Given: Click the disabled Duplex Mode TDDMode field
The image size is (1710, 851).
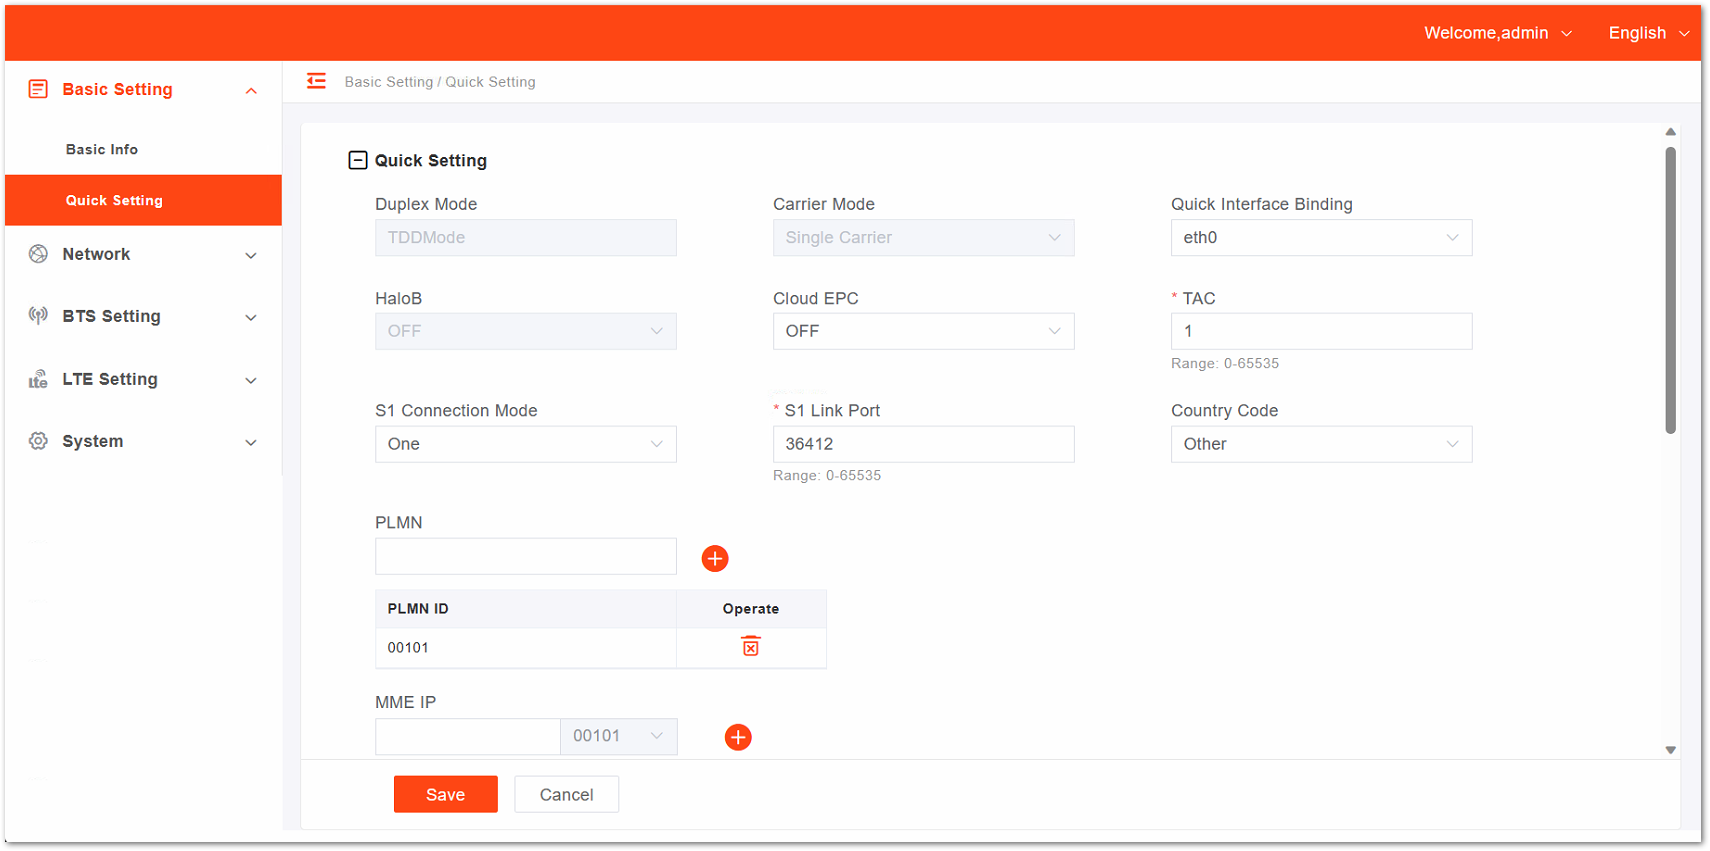Looking at the screenshot, I should pyautogui.click(x=525, y=237).
